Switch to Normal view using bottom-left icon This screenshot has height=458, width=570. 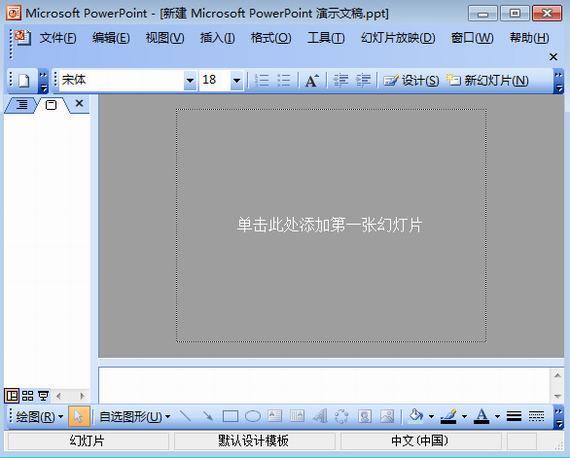pyautogui.click(x=12, y=395)
